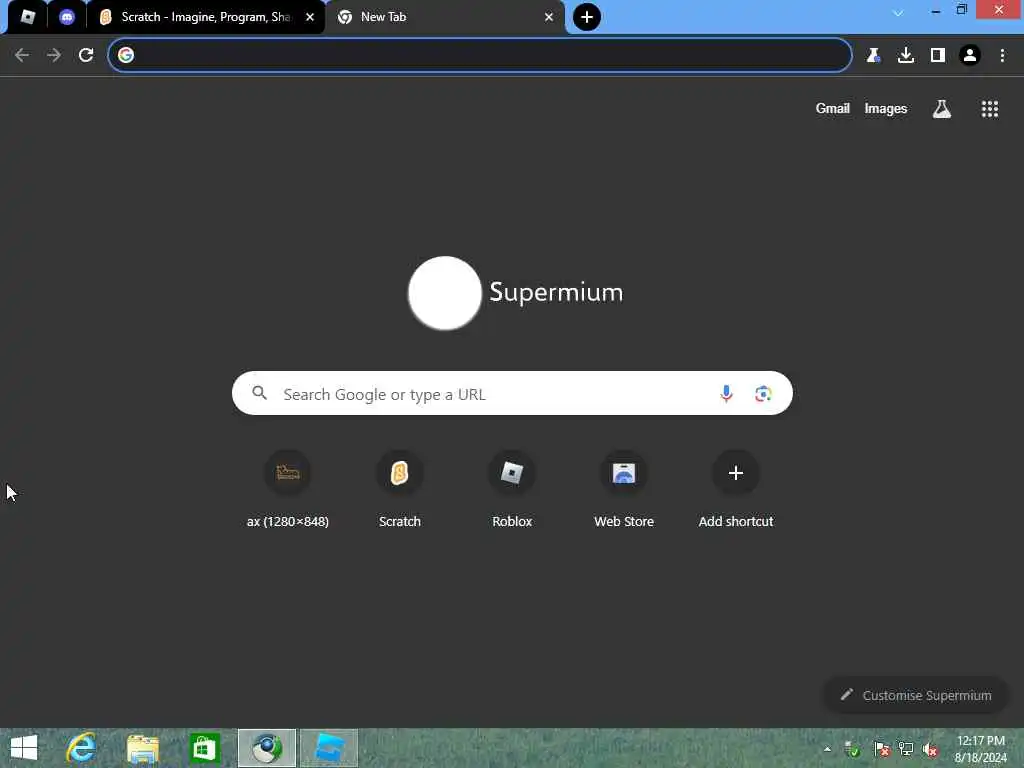Minimize the browser window
Image resolution: width=1024 pixels, height=768 pixels.
[x=935, y=10]
